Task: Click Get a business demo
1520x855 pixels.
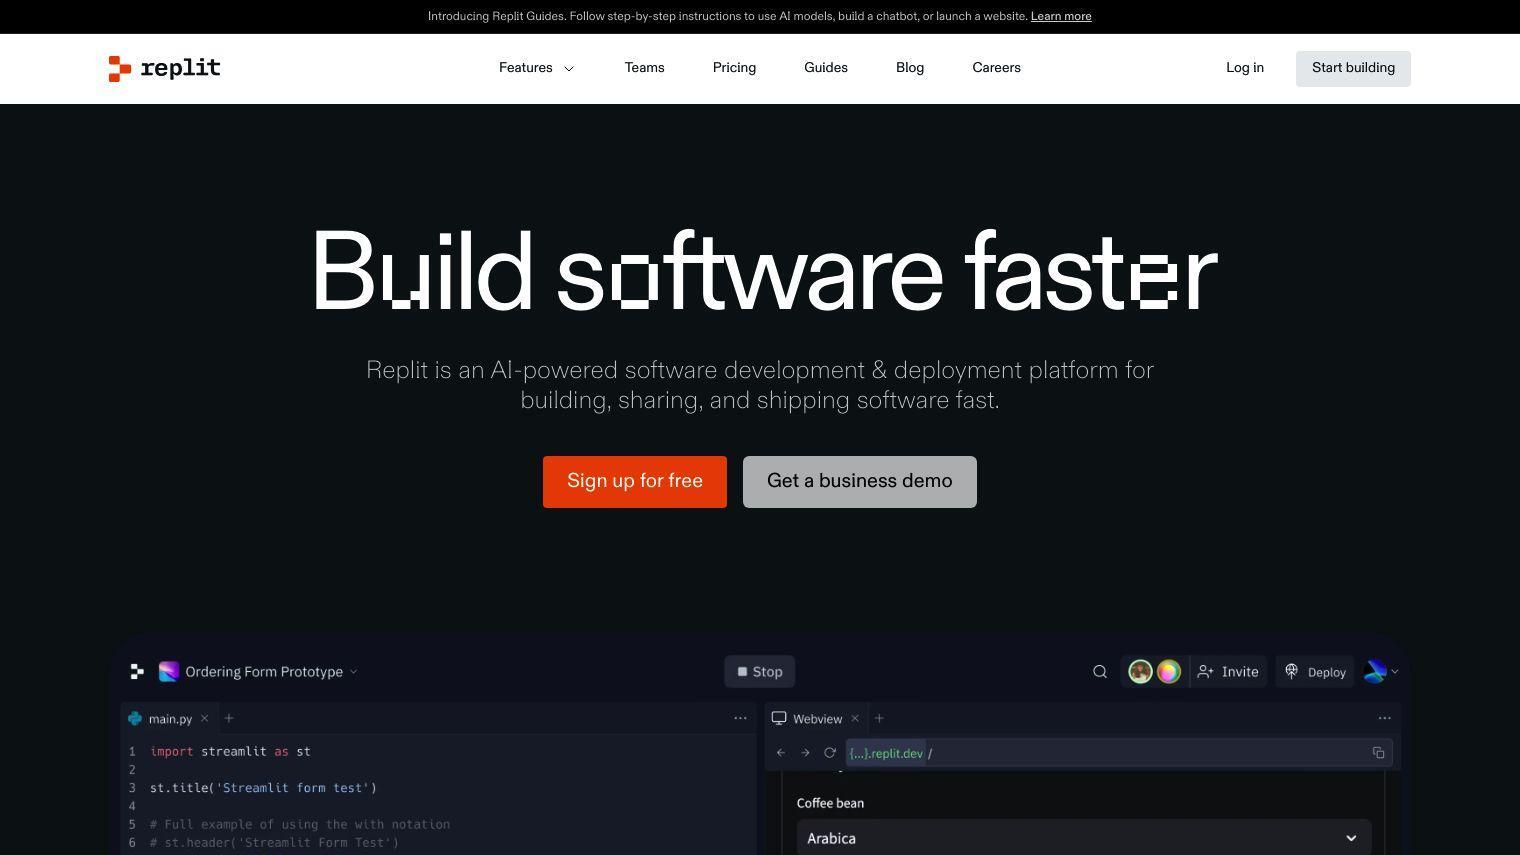Action: [860, 482]
